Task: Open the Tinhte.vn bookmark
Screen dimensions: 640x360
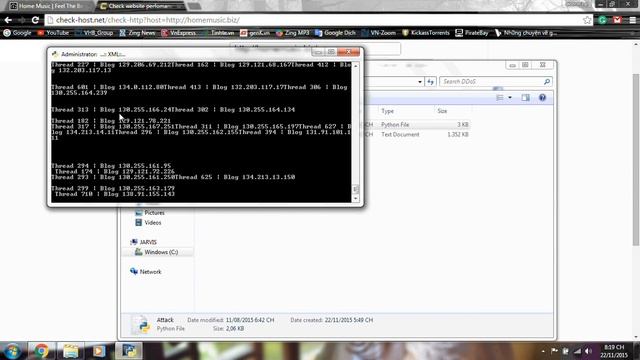Action: tap(218, 33)
